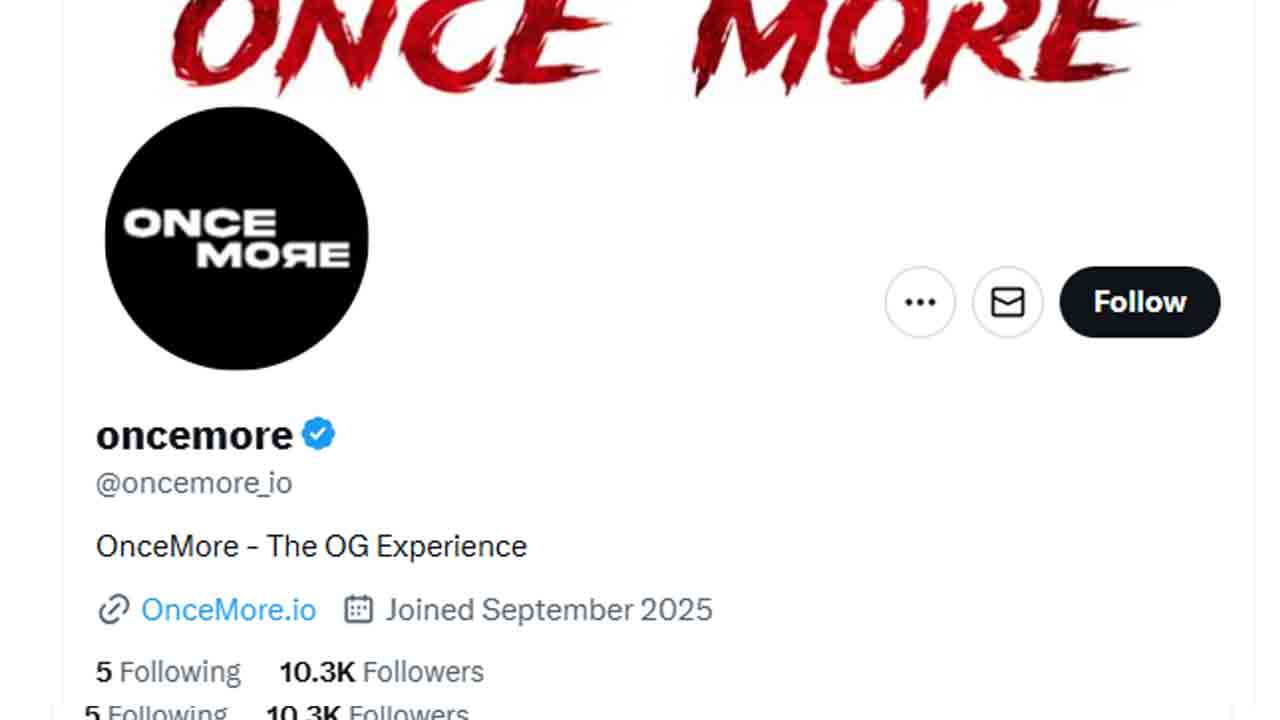Open the OnceMore.io website link
The width and height of the screenshot is (1280, 720).
tap(228, 609)
